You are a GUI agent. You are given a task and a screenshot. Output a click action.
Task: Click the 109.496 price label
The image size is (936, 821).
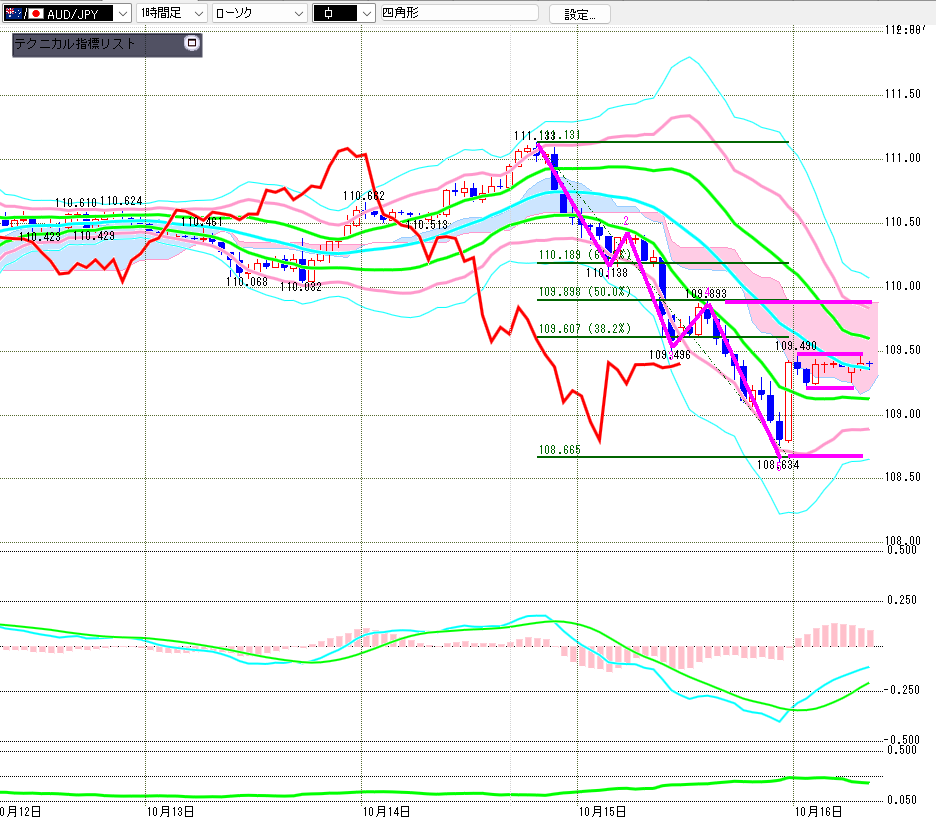pyautogui.click(x=670, y=355)
